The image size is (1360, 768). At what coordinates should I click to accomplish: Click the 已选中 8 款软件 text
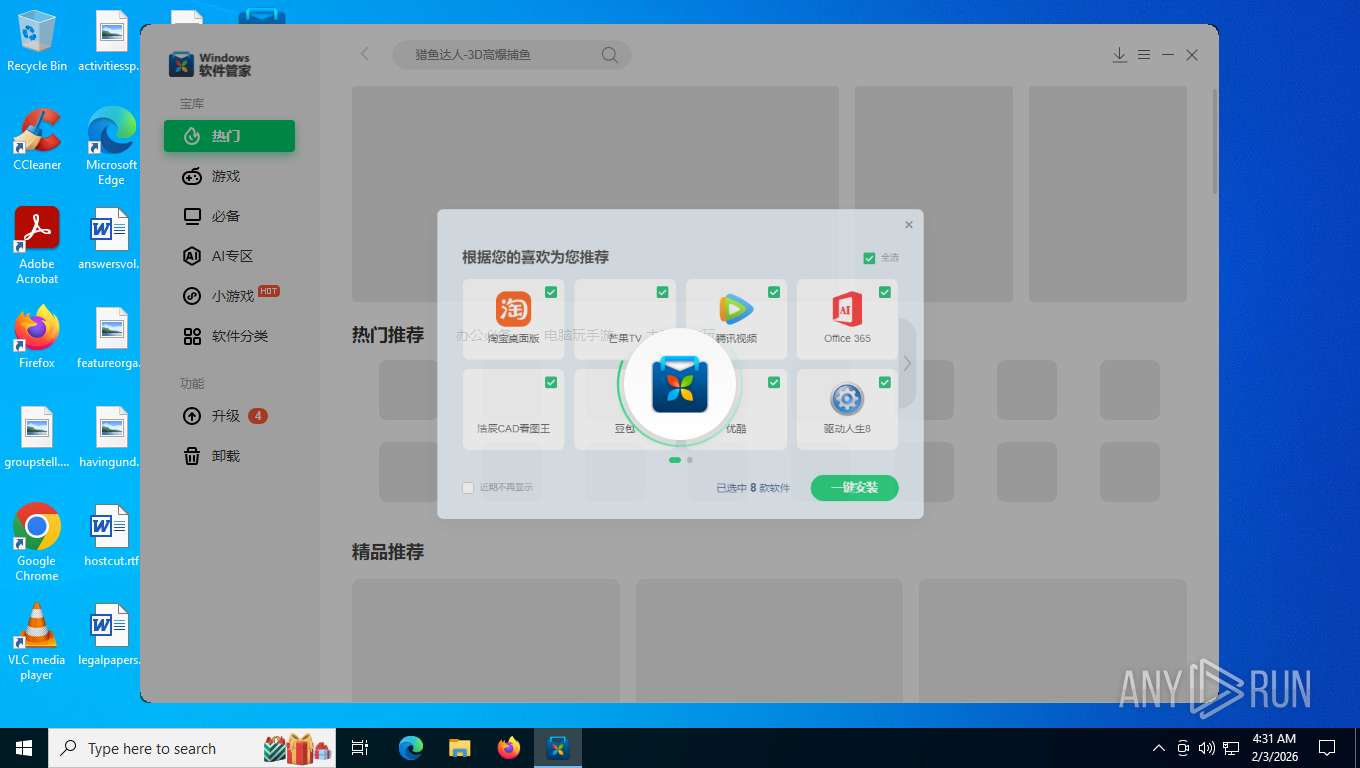(x=753, y=488)
